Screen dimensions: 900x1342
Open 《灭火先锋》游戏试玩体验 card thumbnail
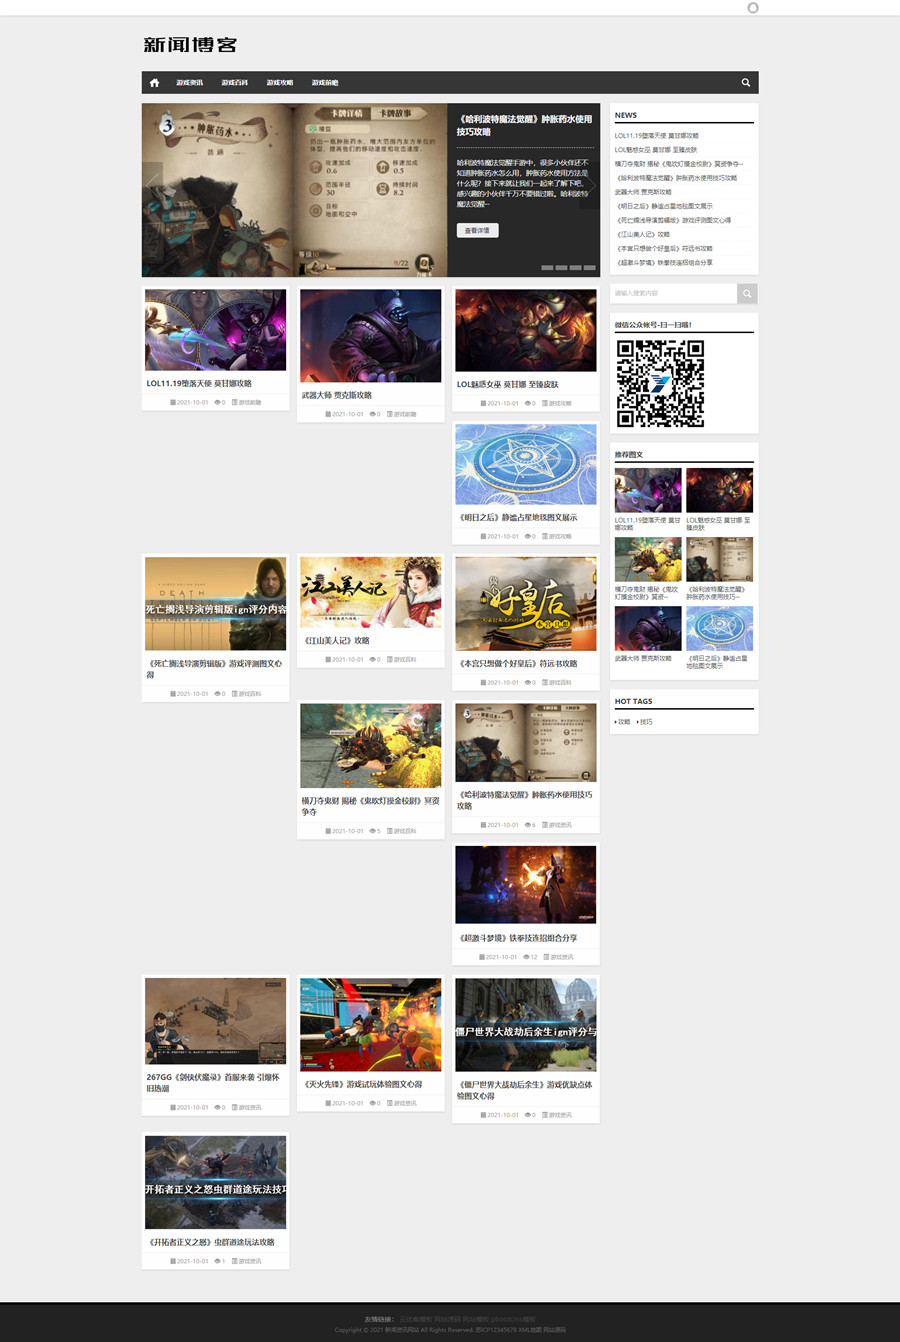click(x=370, y=1025)
